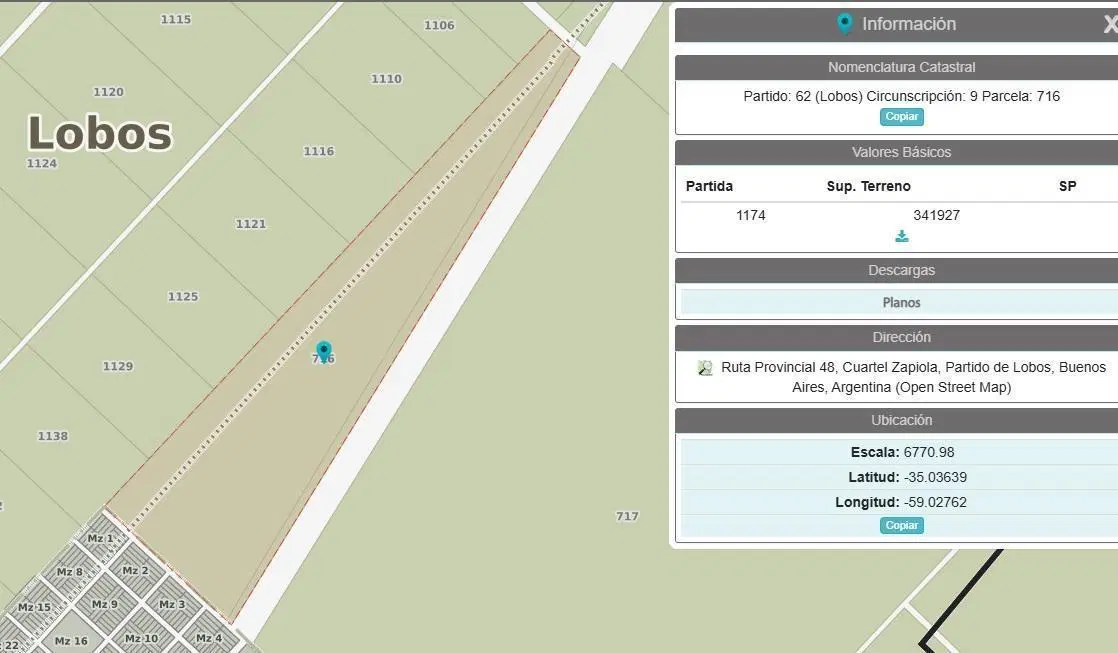Select parcel 1138 on the map
1118x653 pixels.
53,436
